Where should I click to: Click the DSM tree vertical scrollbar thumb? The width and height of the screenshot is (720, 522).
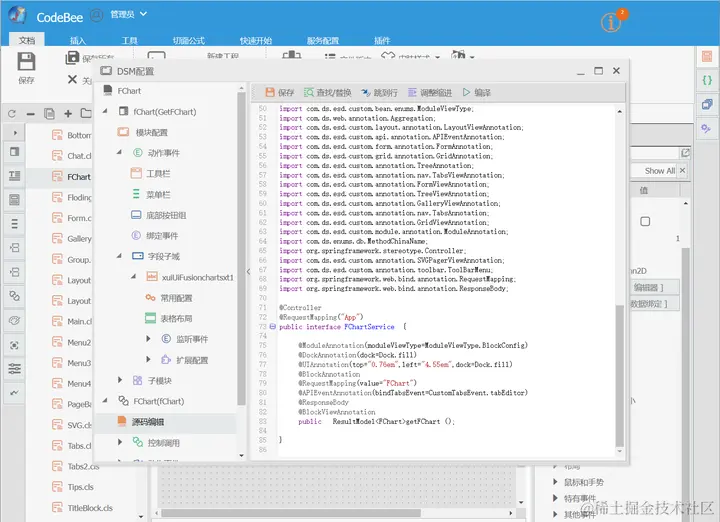pyautogui.click(x=242, y=249)
